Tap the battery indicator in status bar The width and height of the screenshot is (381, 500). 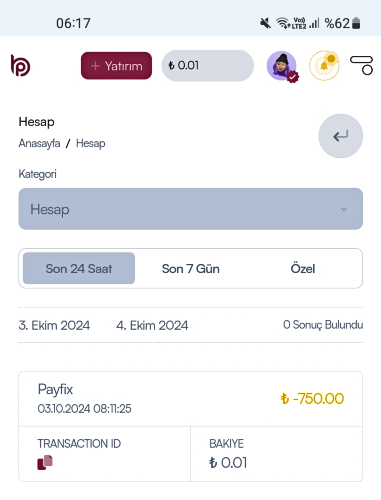coord(356,23)
